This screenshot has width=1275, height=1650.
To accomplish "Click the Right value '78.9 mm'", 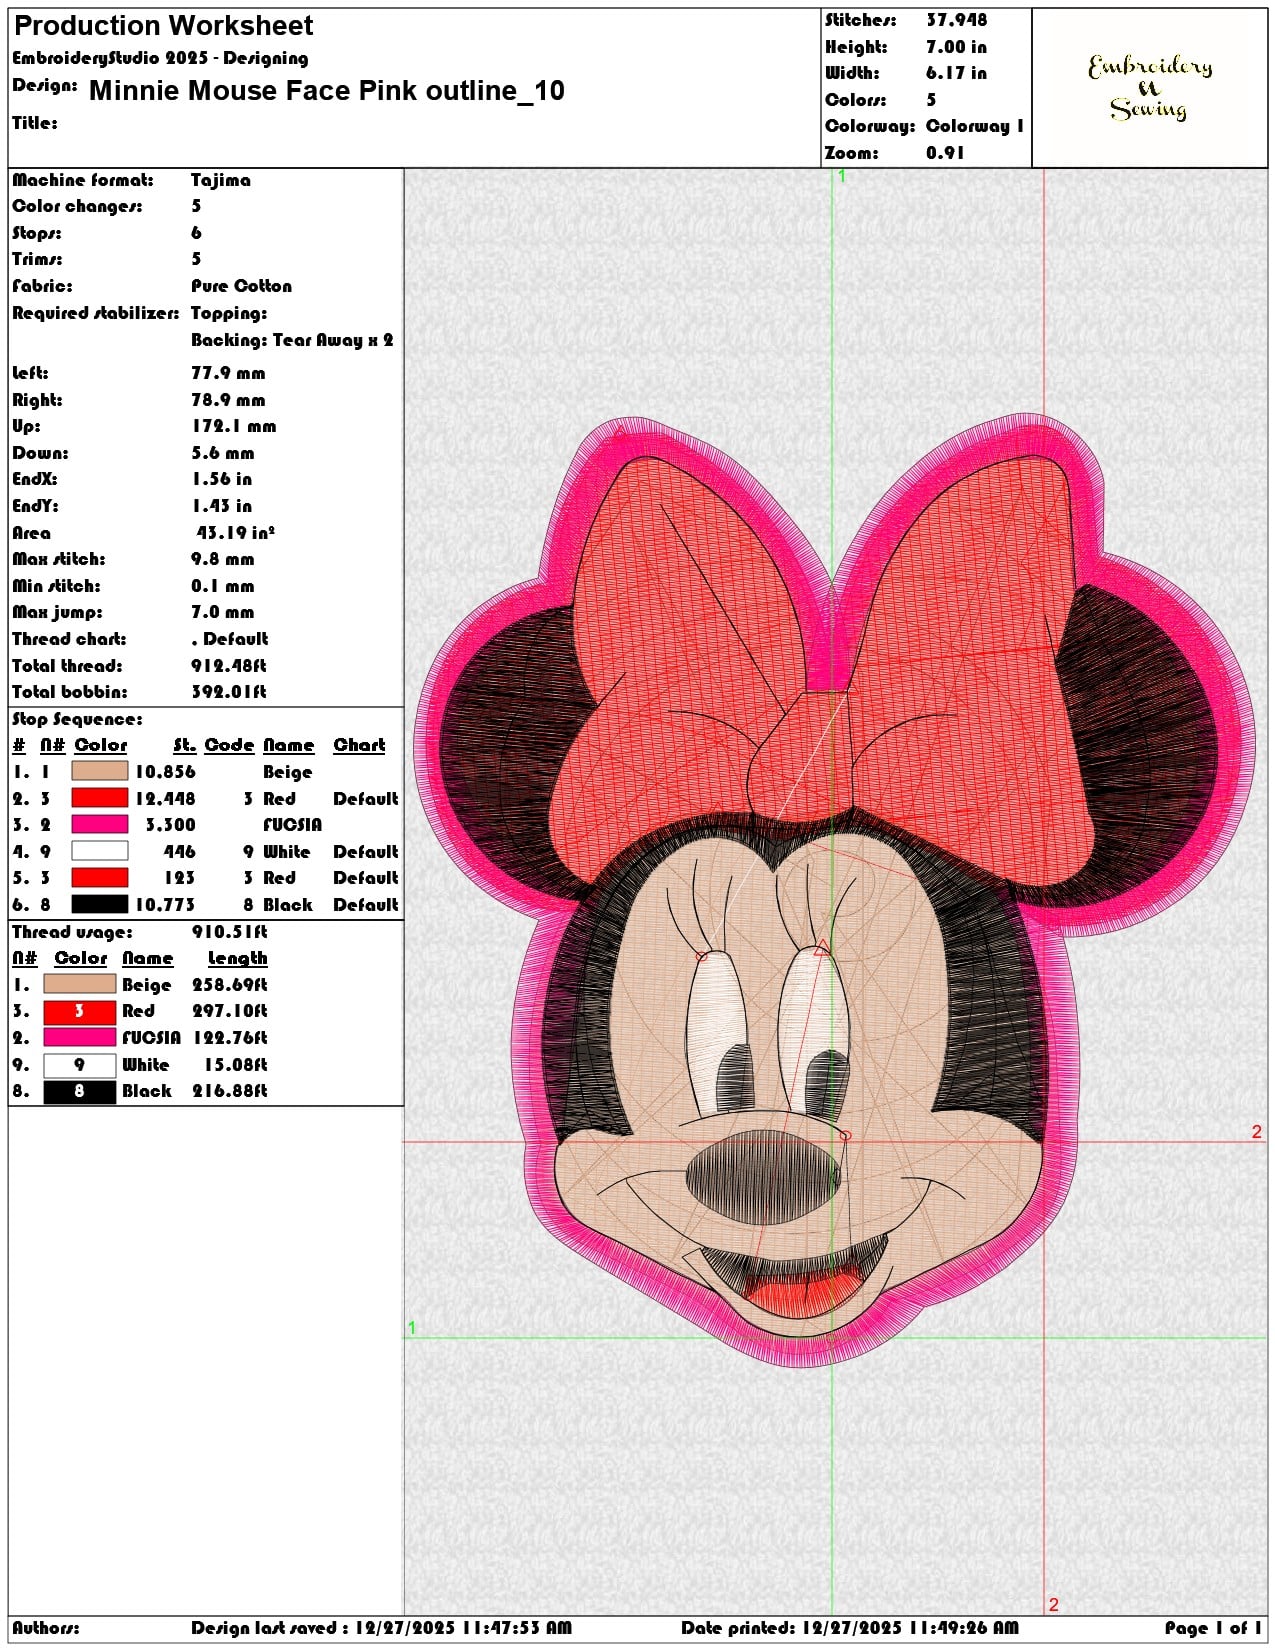I will [228, 400].
